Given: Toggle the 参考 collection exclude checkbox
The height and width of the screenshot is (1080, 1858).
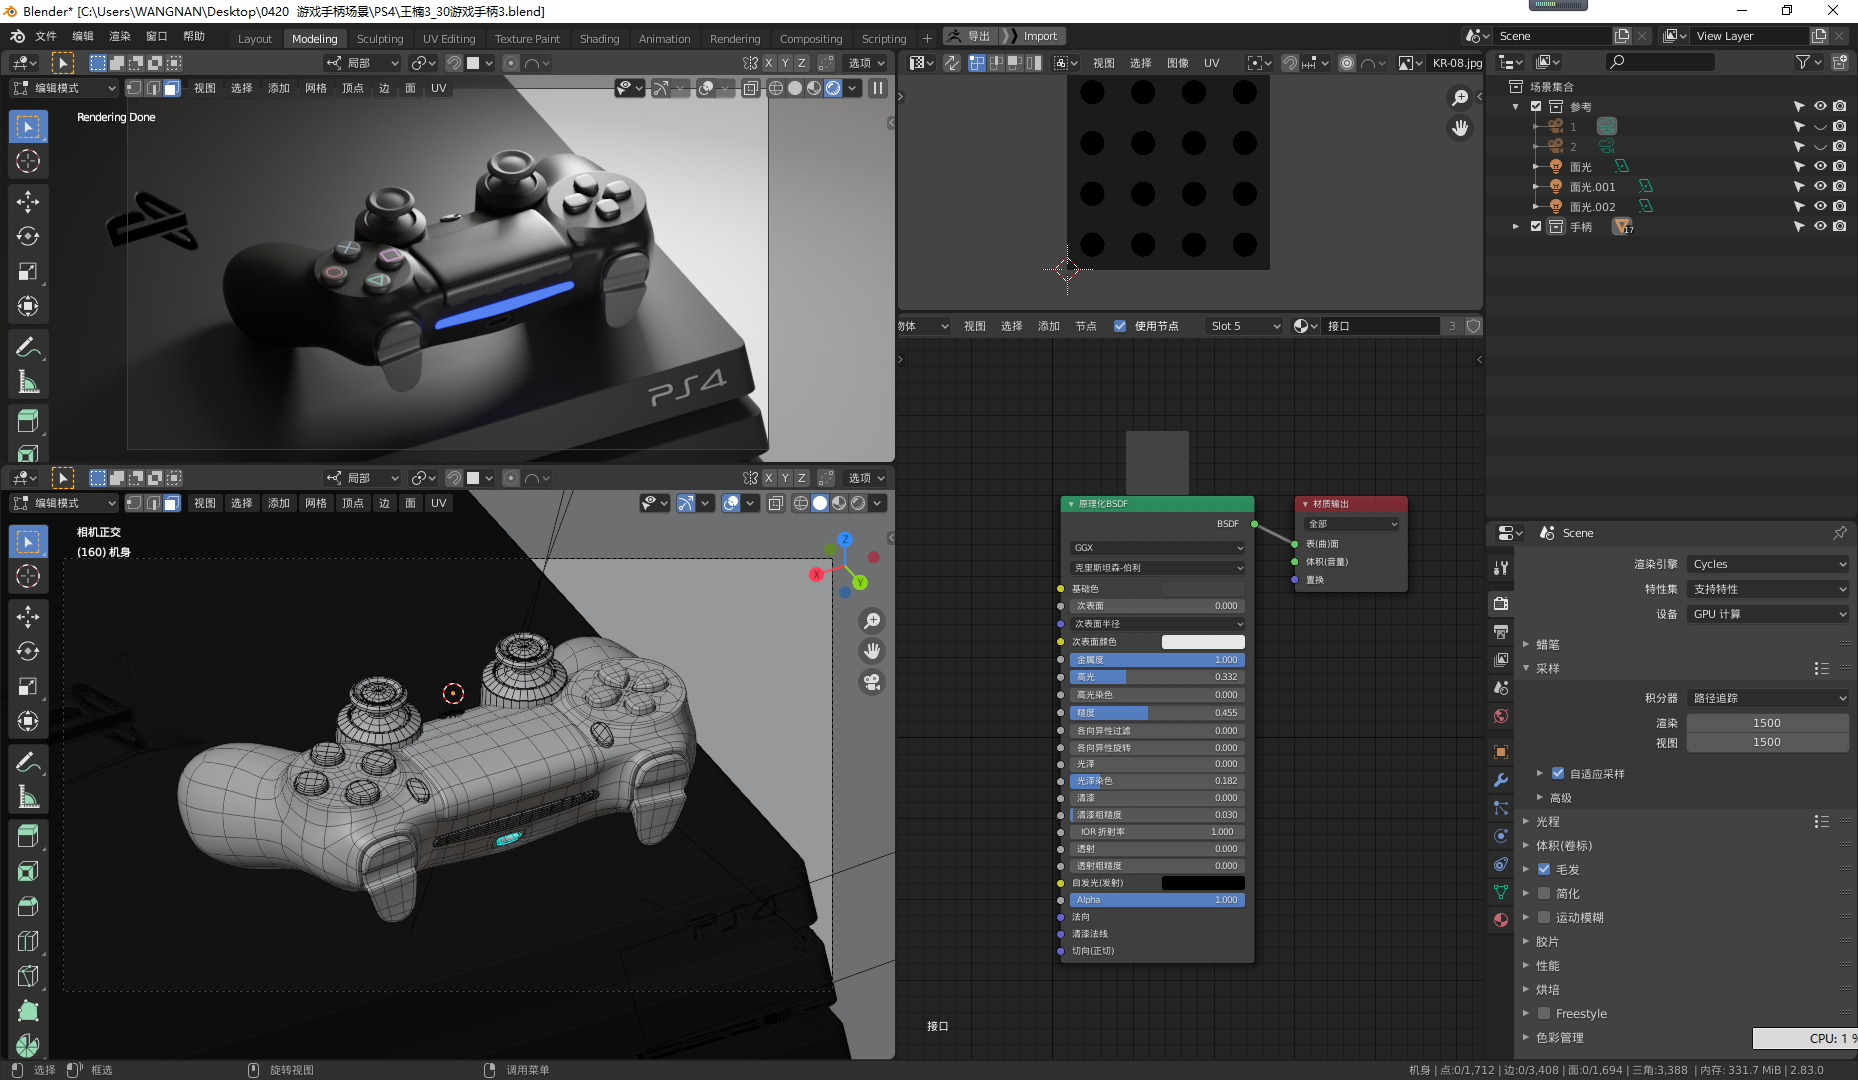Looking at the screenshot, I should pyautogui.click(x=1536, y=106).
